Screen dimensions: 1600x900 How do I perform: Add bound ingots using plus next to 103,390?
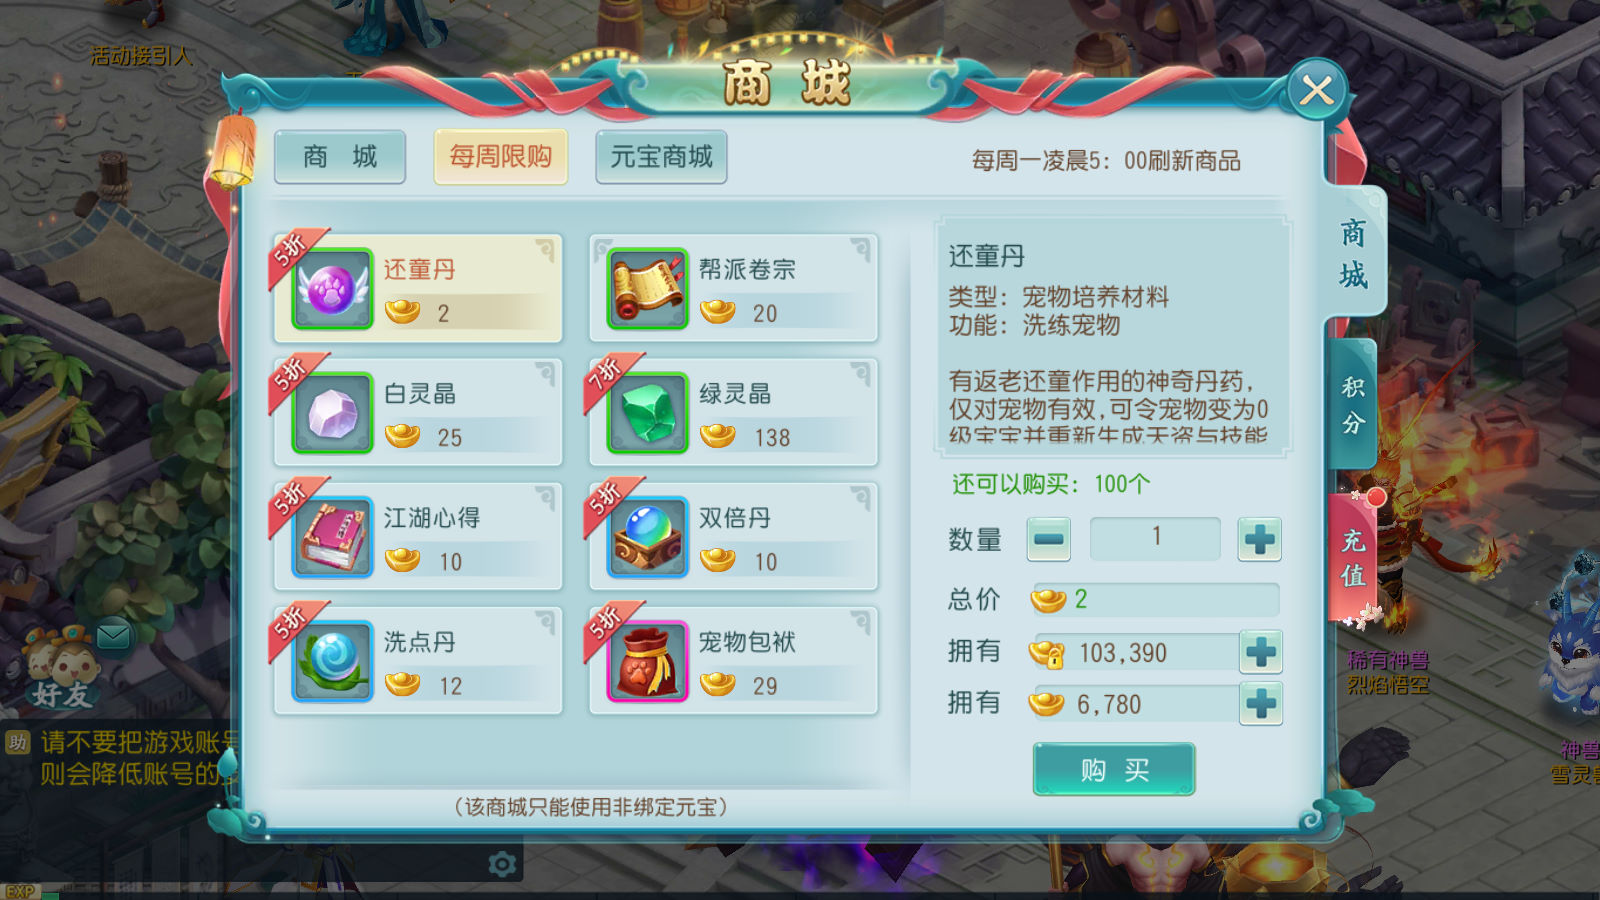tap(1261, 652)
